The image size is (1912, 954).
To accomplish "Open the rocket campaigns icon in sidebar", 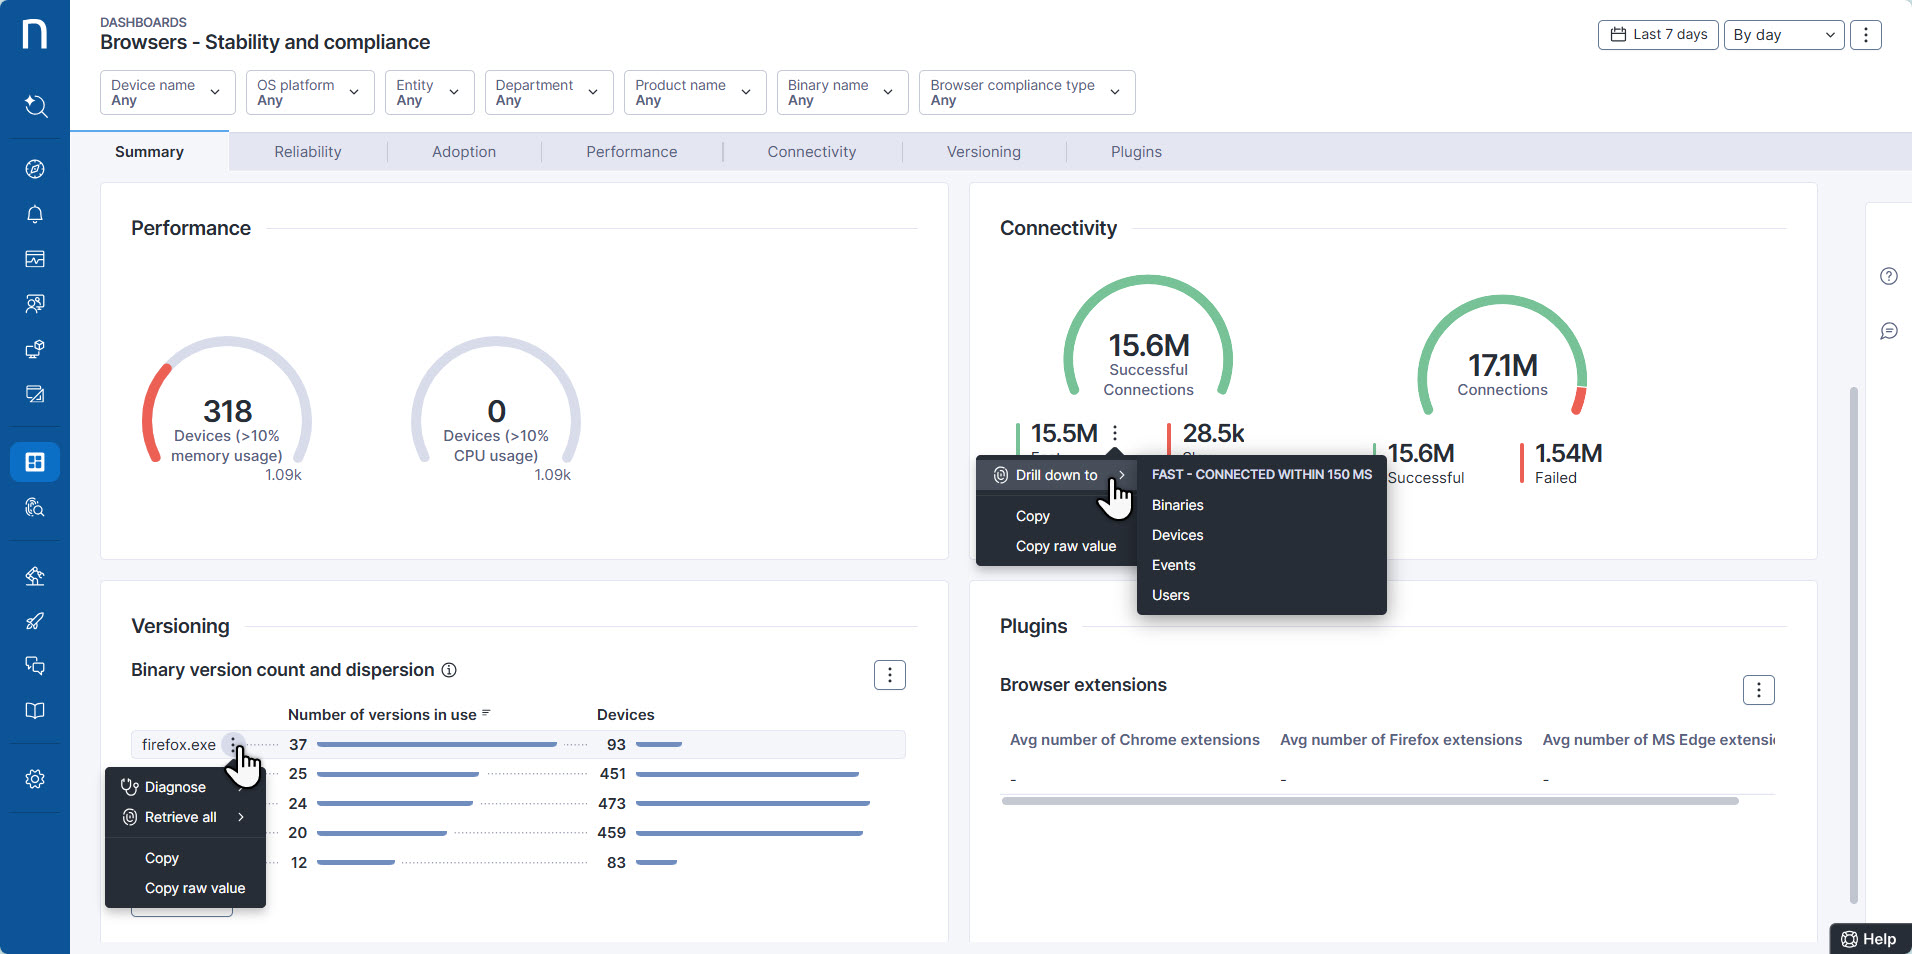I will 35,621.
